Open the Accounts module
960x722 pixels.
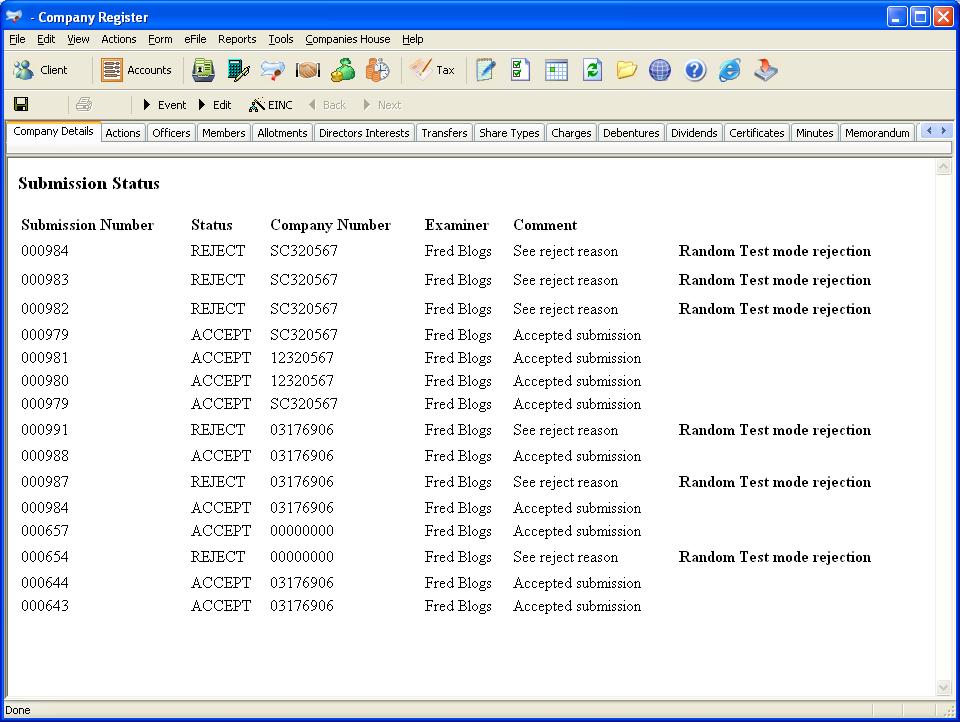pyautogui.click(x=137, y=70)
